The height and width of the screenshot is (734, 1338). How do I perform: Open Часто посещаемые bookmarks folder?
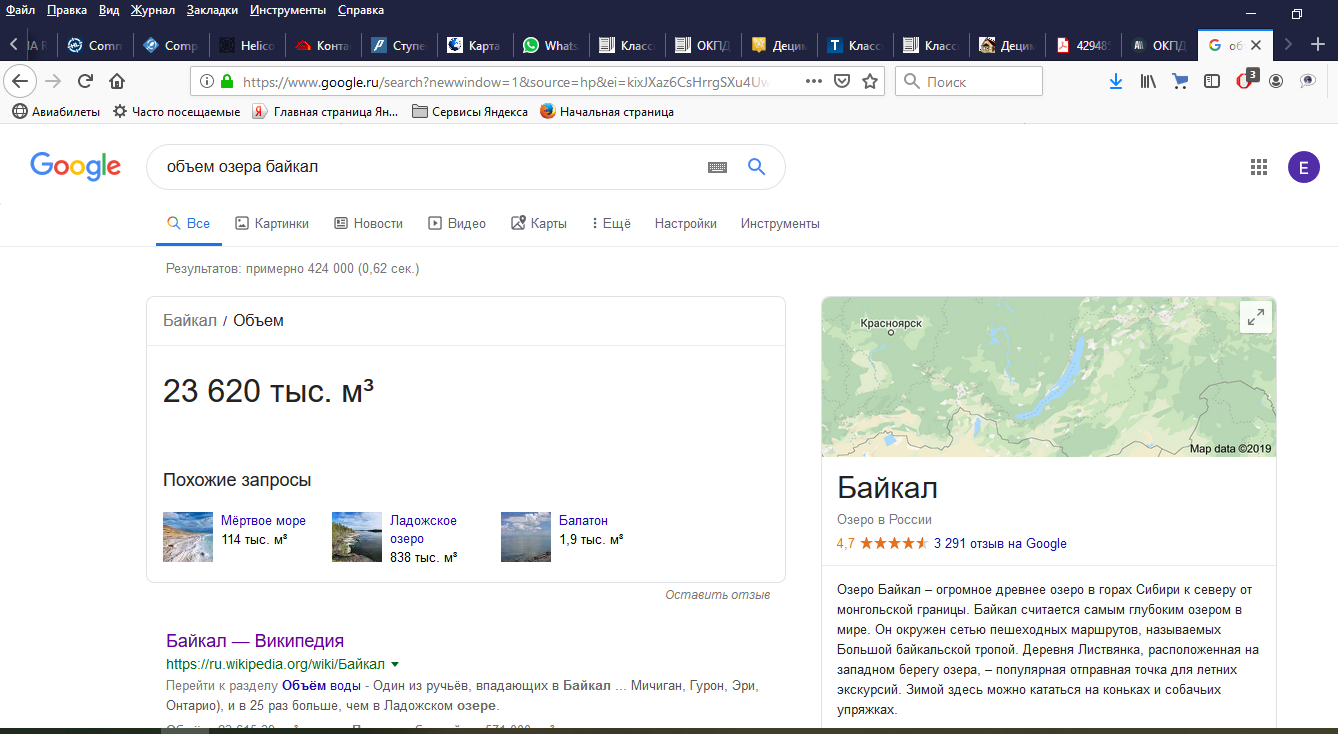coord(177,112)
